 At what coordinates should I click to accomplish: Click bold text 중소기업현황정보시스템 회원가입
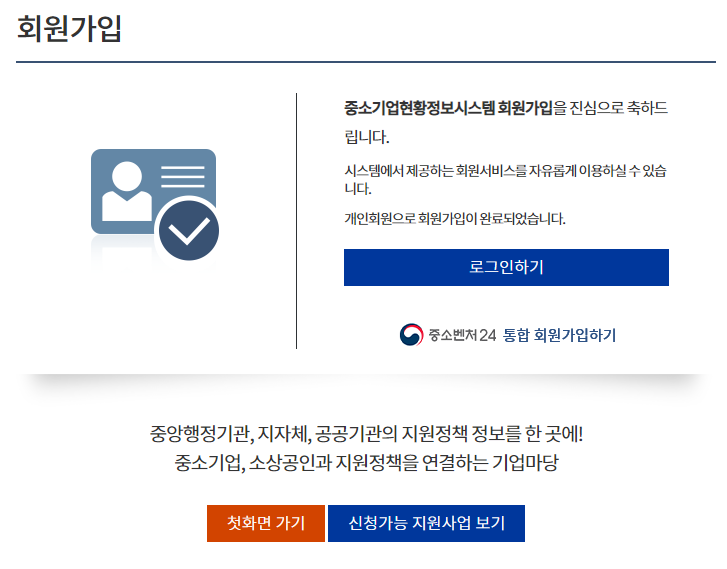(448, 108)
